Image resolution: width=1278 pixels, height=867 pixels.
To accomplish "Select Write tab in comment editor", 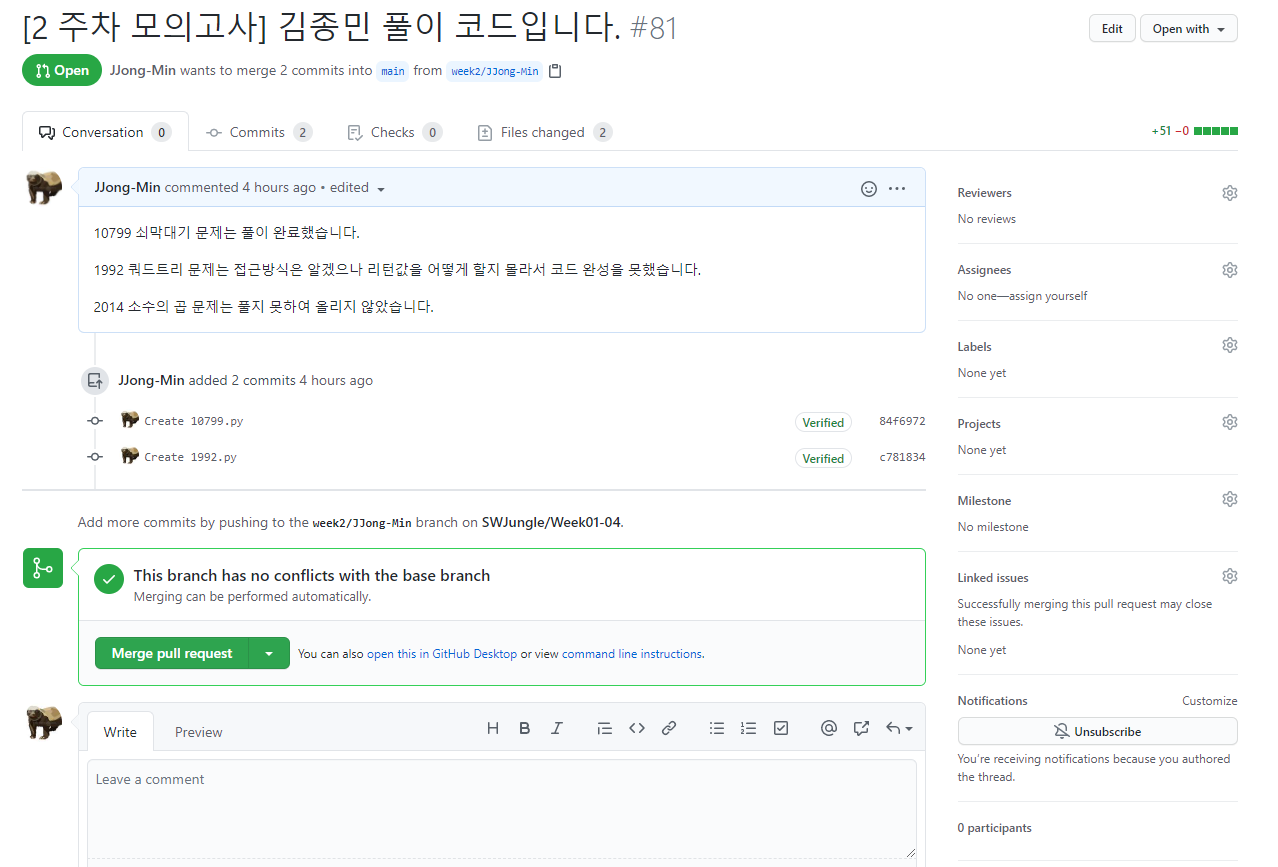I will tap(120, 732).
